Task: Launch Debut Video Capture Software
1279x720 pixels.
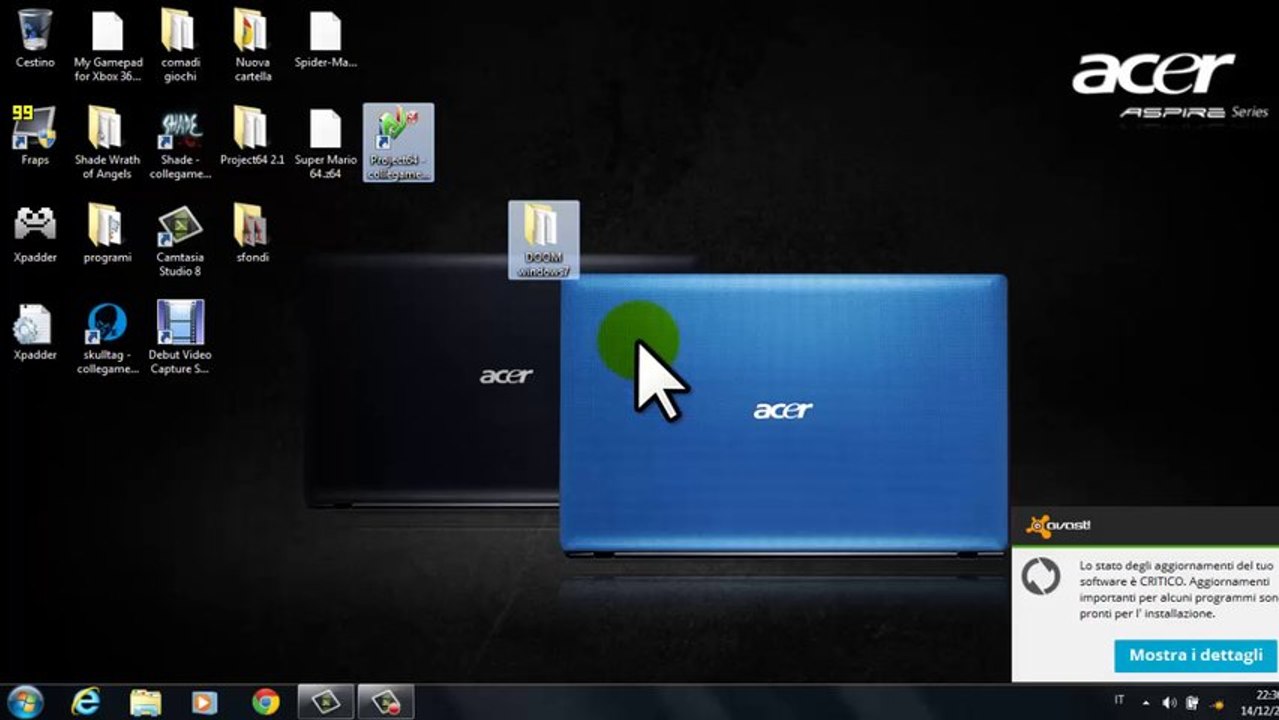Action: [x=180, y=337]
